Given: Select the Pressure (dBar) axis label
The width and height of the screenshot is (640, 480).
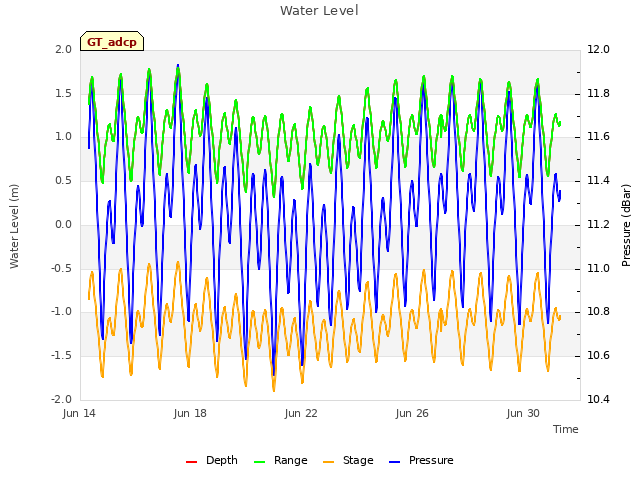Looking at the screenshot, I should (x=626, y=225).
